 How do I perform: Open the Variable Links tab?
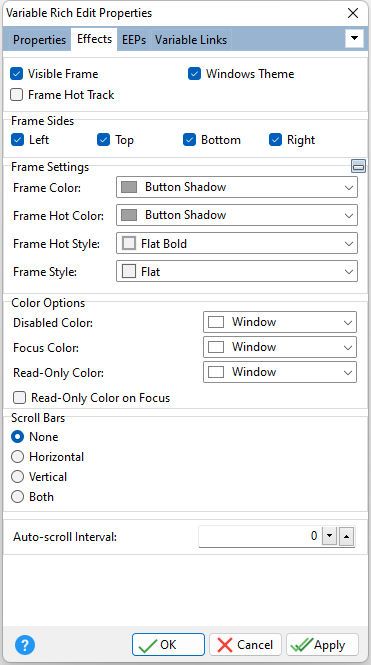tap(191, 40)
